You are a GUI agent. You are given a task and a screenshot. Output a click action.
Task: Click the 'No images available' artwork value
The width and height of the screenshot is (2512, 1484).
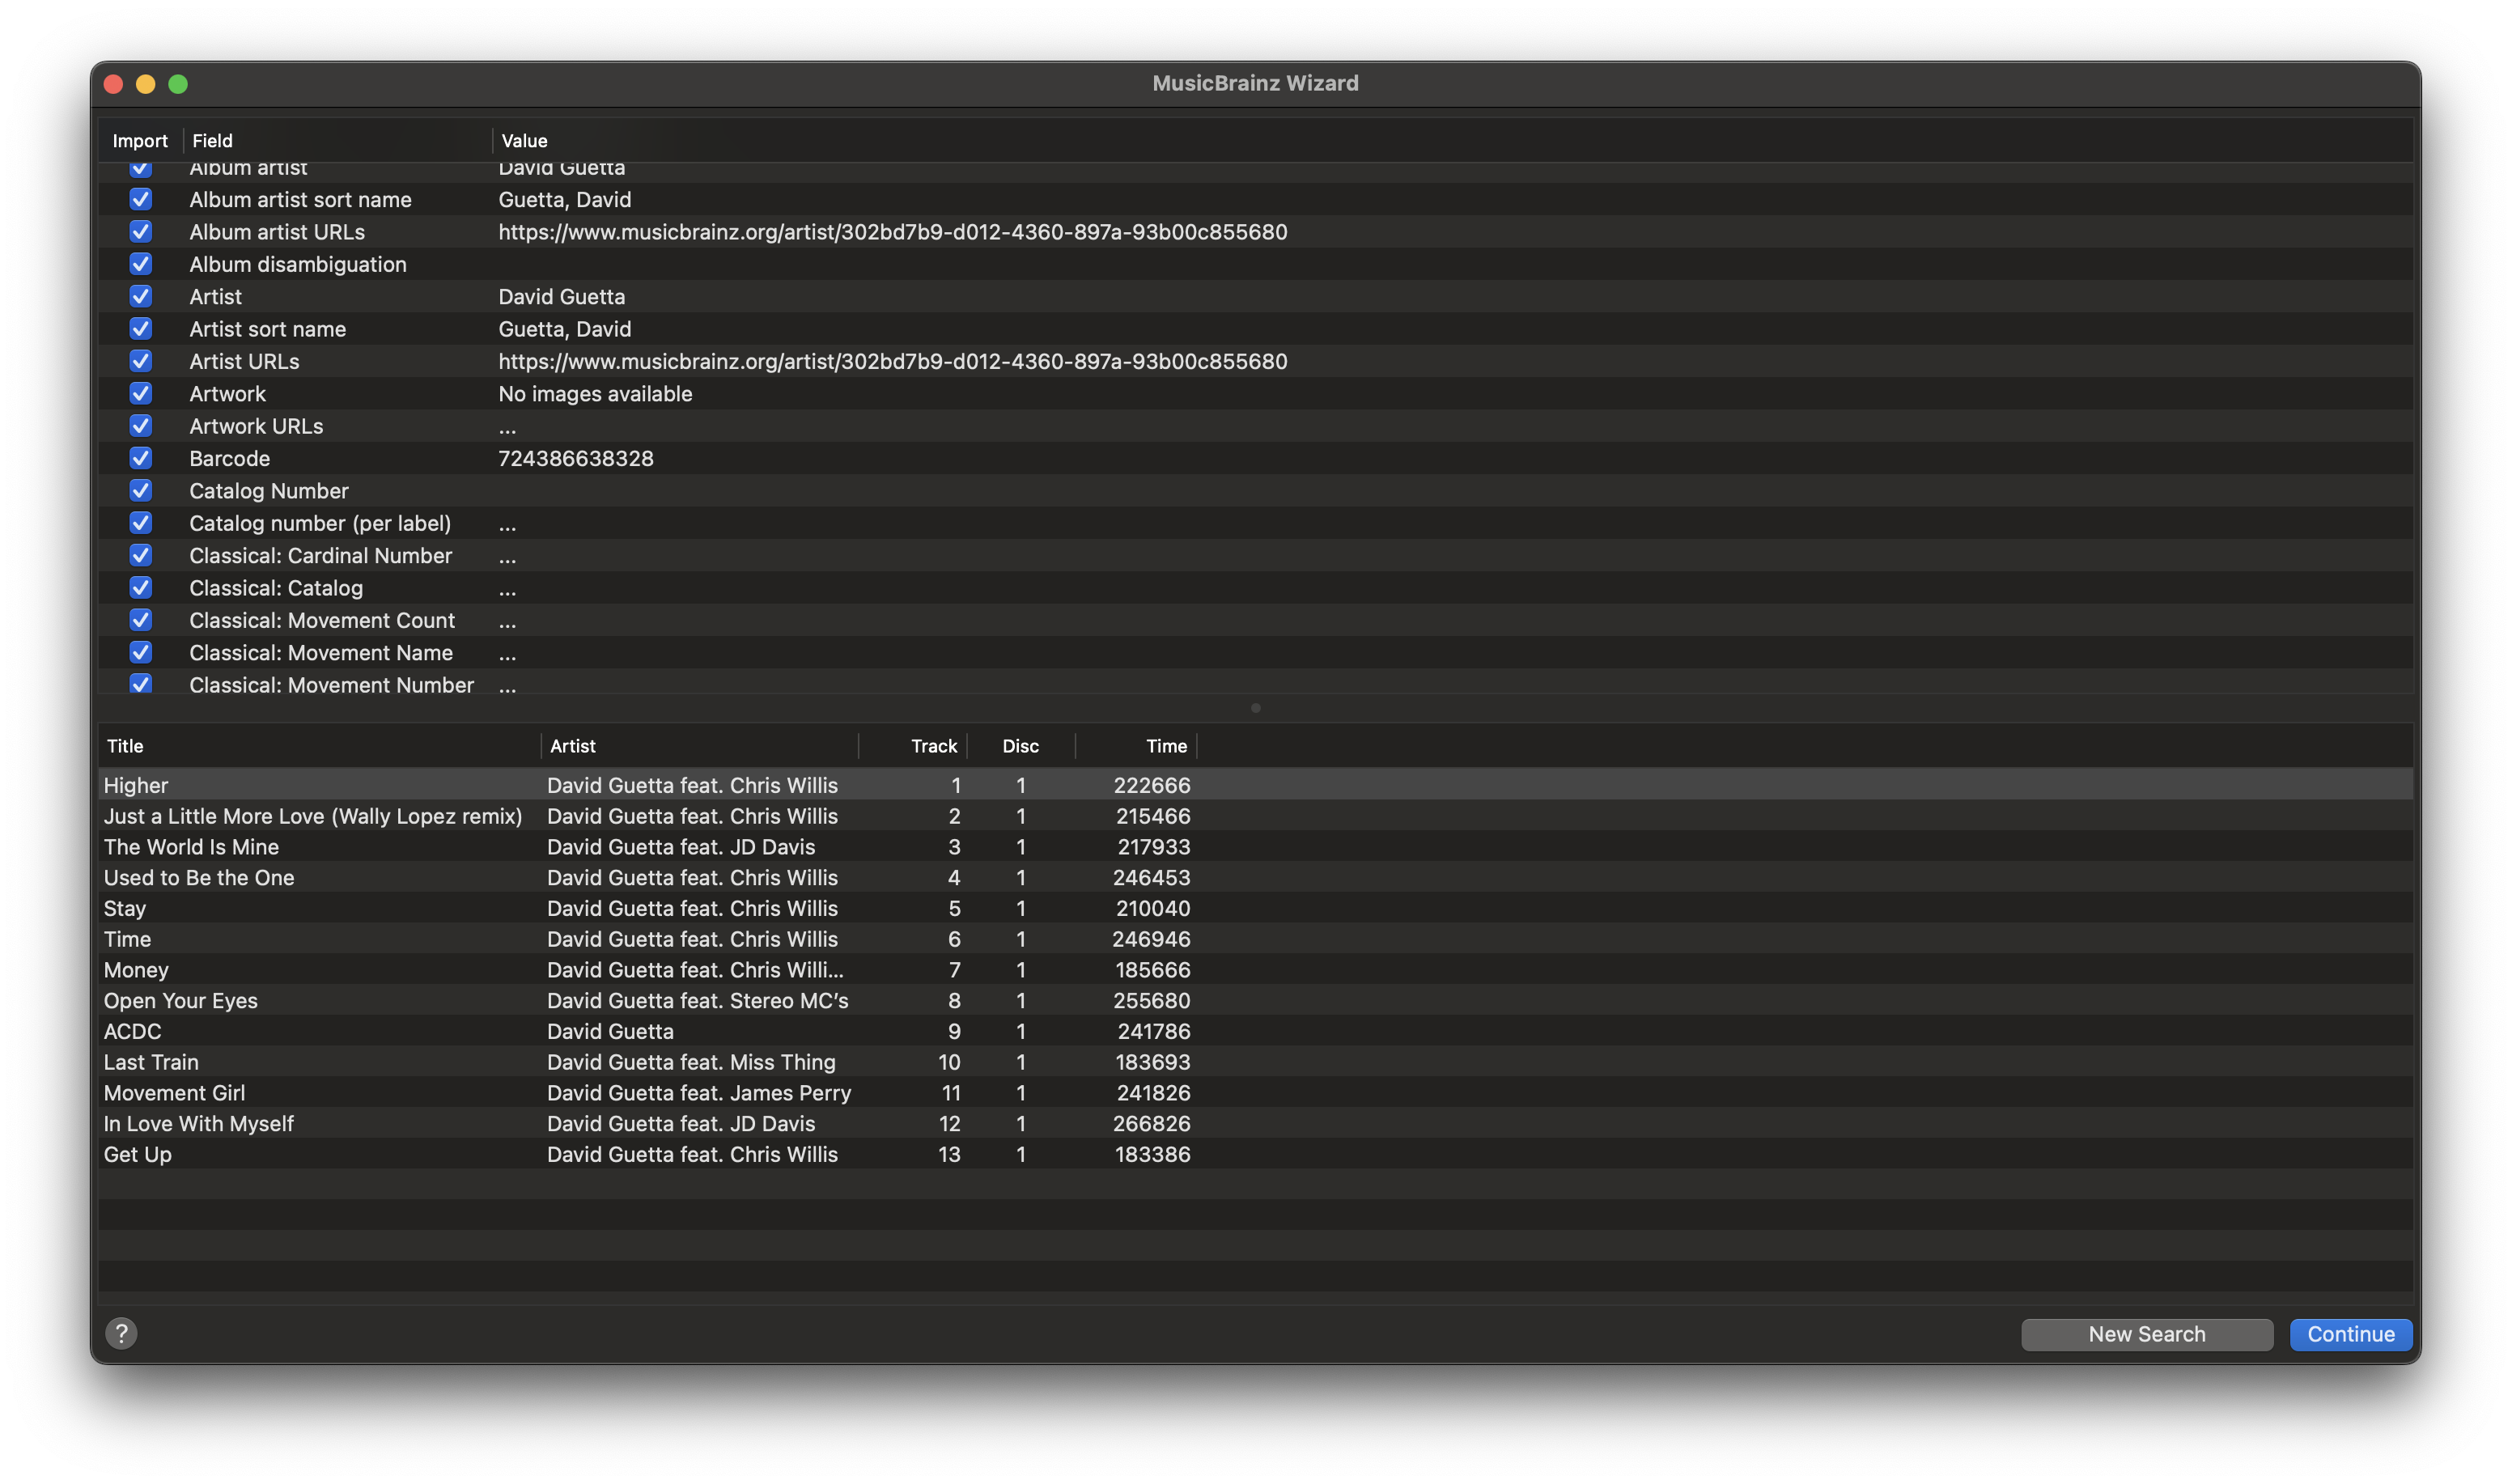click(595, 394)
